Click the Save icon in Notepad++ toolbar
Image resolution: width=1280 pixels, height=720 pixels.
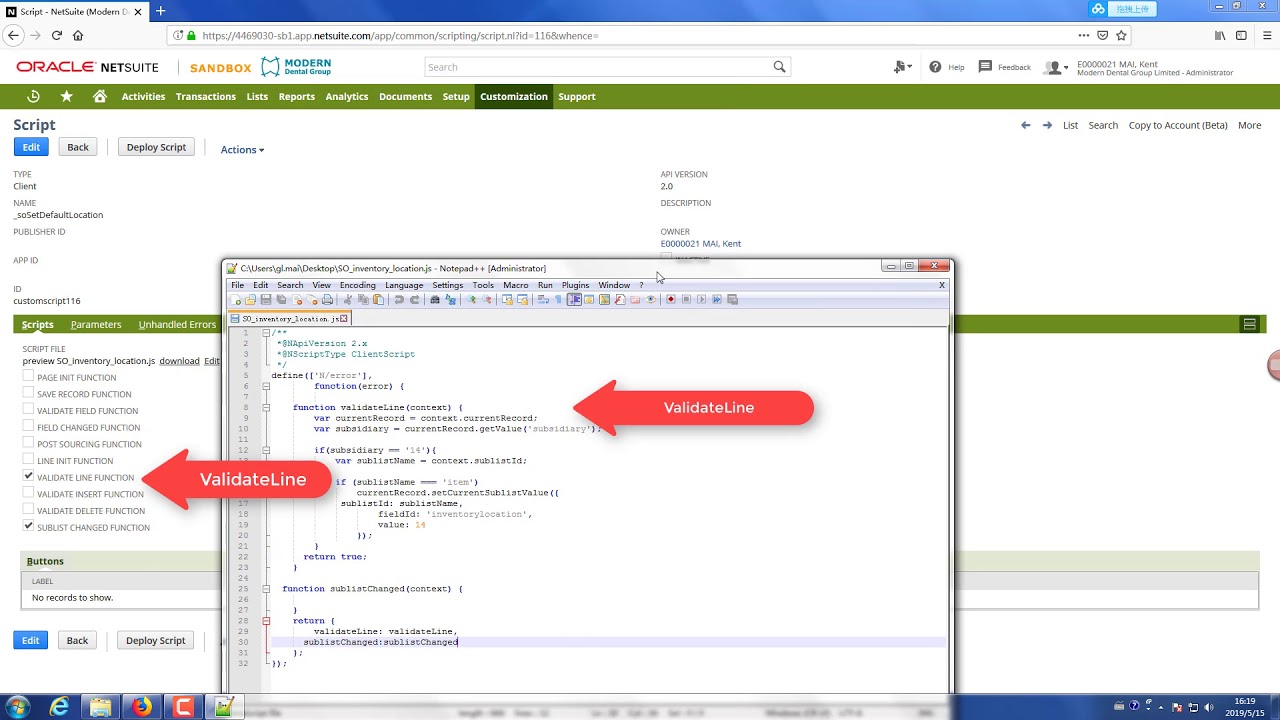[x=266, y=299]
